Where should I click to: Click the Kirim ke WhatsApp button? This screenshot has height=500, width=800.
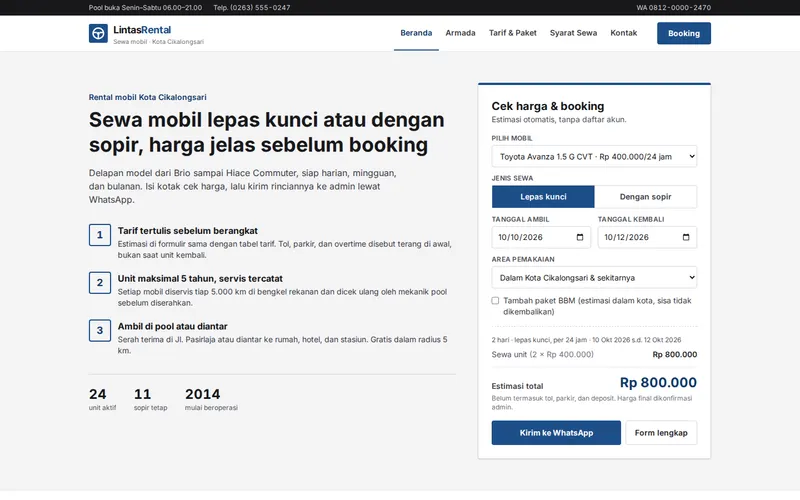point(556,433)
